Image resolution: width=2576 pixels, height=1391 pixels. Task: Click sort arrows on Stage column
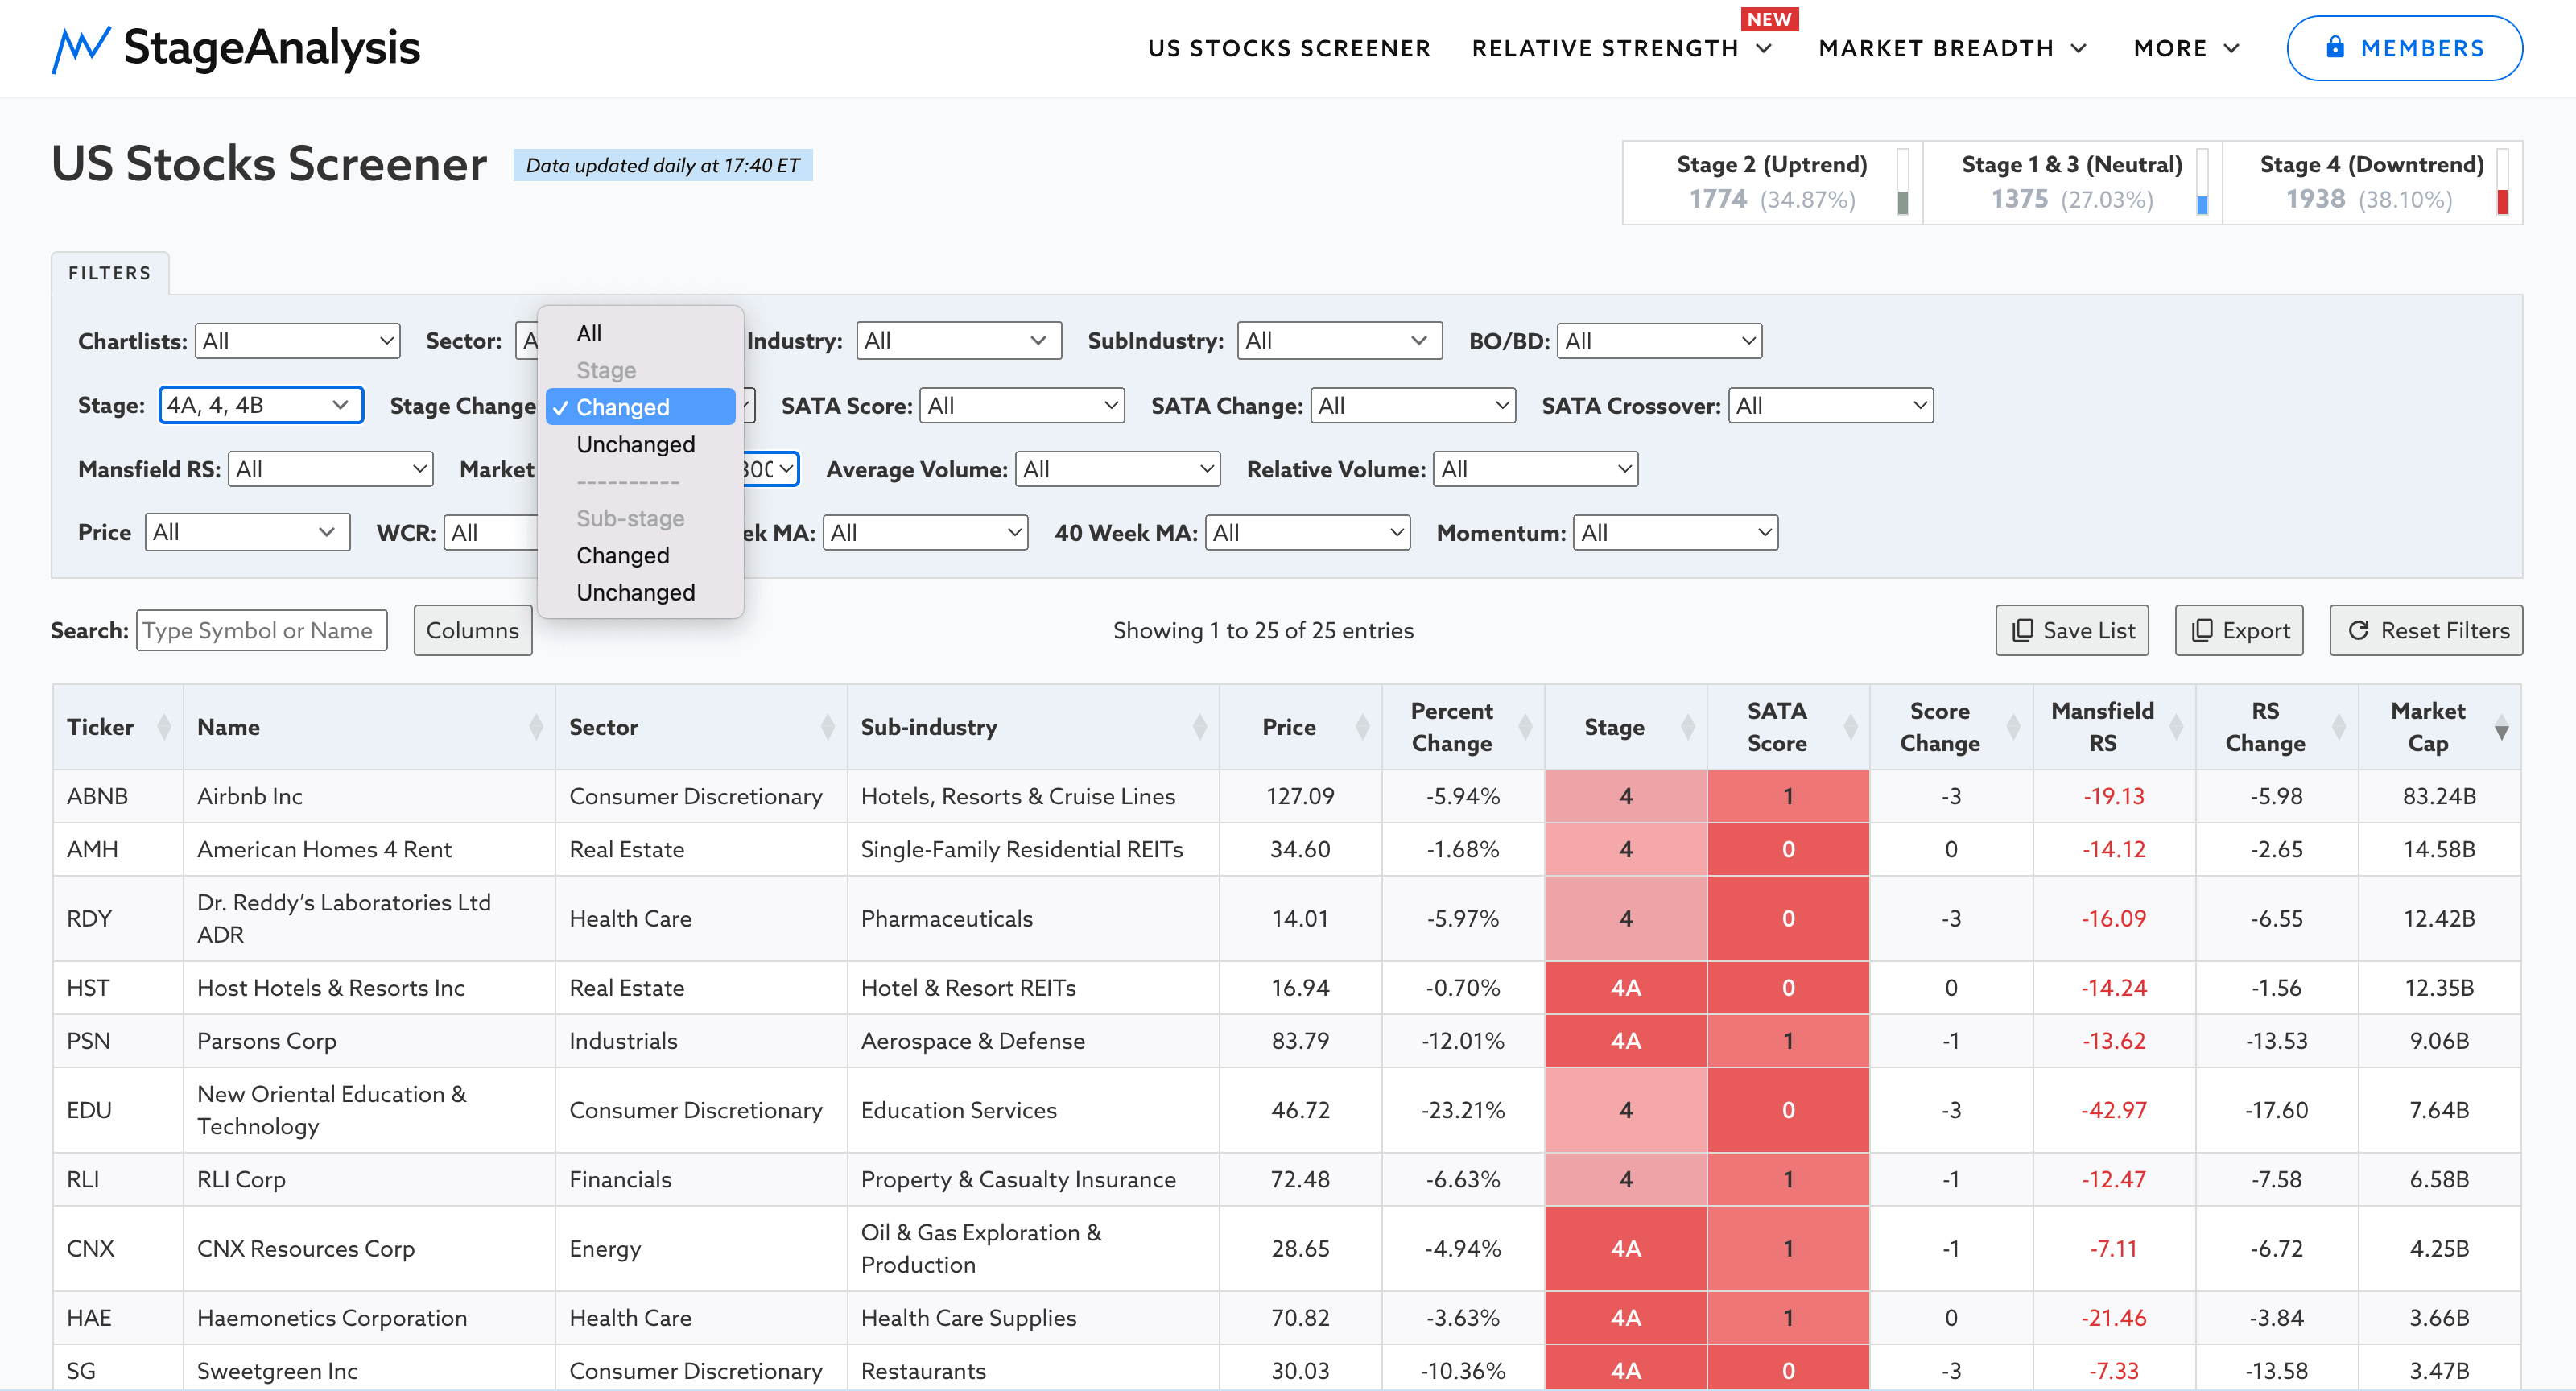pos(1689,727)
